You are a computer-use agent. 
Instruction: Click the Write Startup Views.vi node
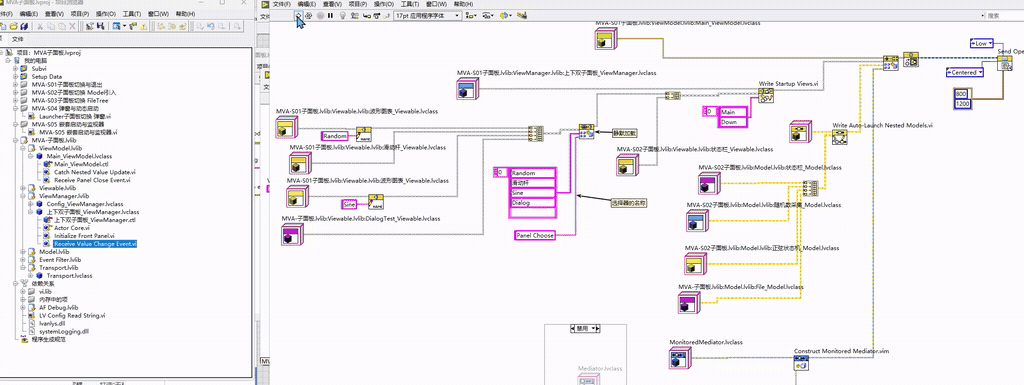766,97
